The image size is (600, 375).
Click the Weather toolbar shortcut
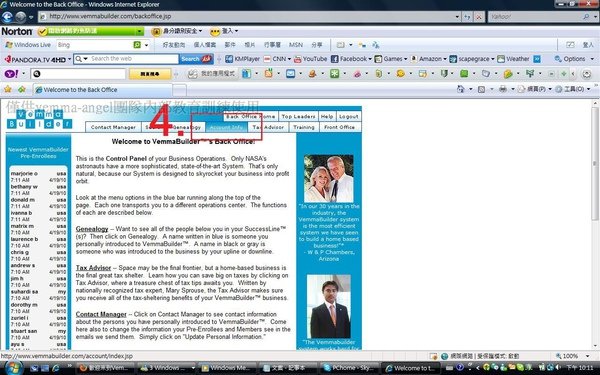[513, 59]
